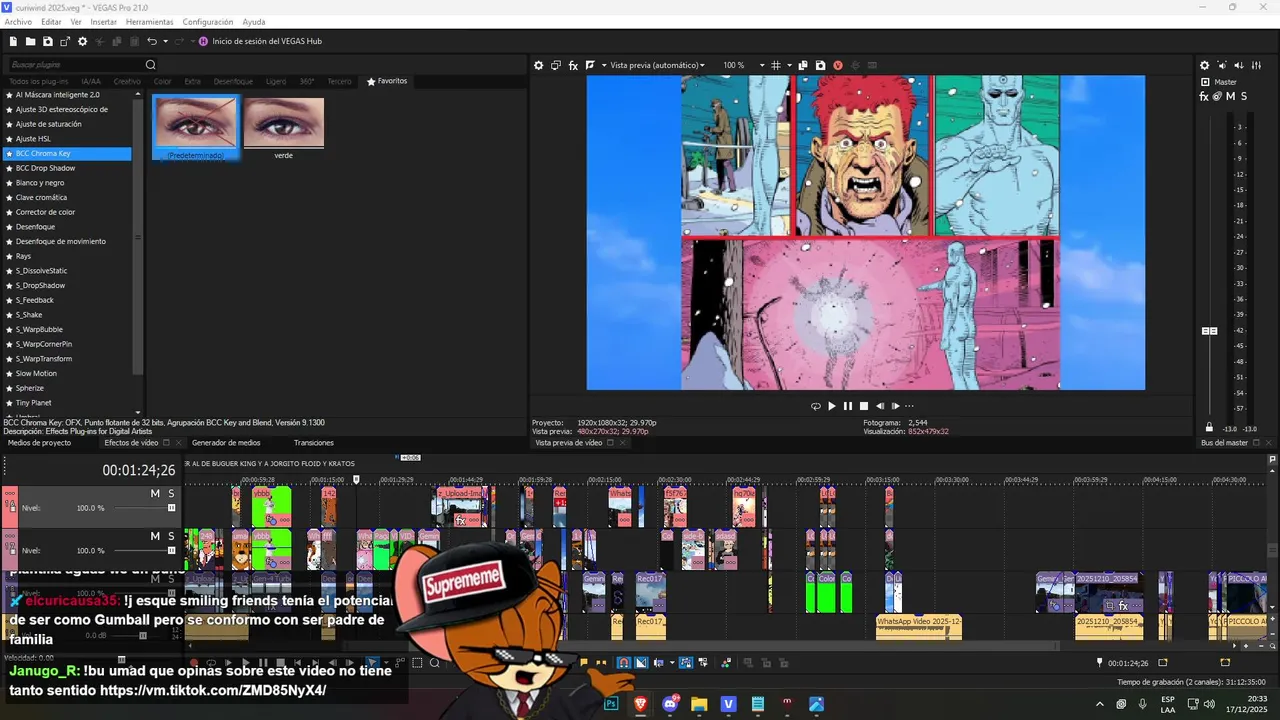The width and height of the screenshot is (1280, 720).
Task: Pick the (Predeterminado) preset thumbnail
Action: click(x=196, y=127)
